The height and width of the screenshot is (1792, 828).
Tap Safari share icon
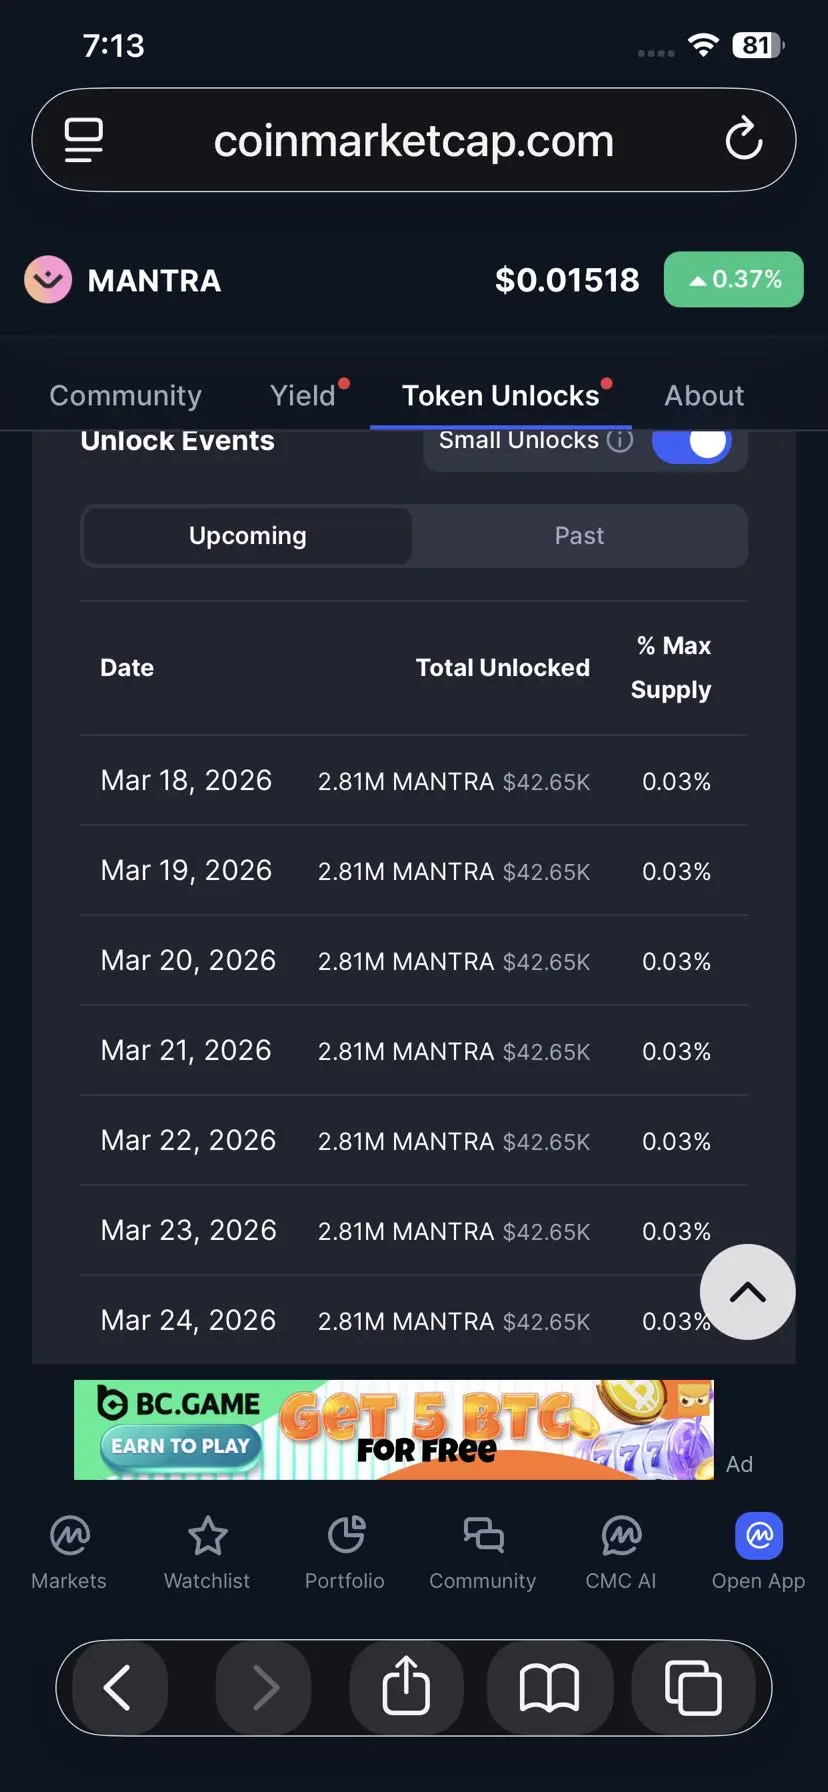click(x=406, y=1687)
